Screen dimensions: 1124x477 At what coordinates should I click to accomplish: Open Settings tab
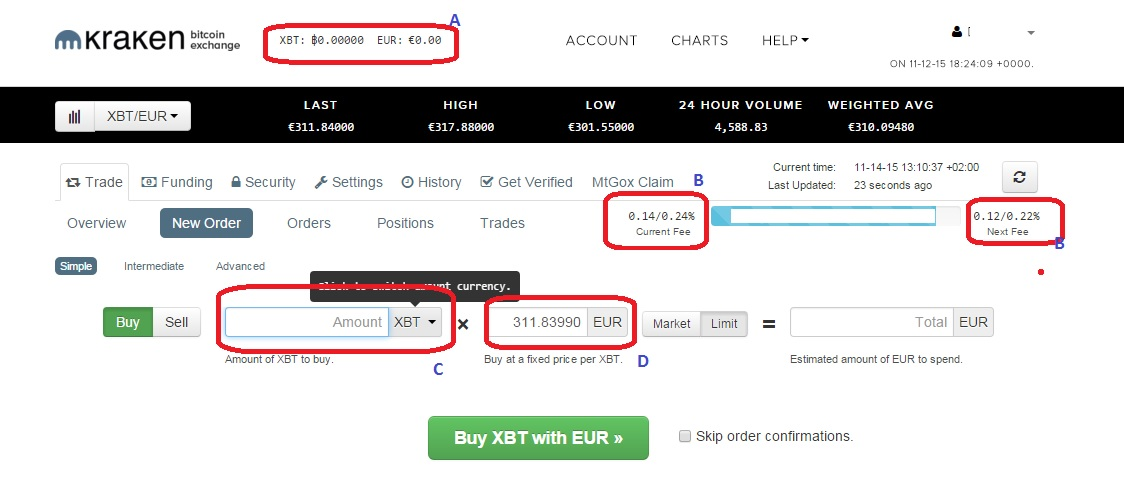[348, 182]
